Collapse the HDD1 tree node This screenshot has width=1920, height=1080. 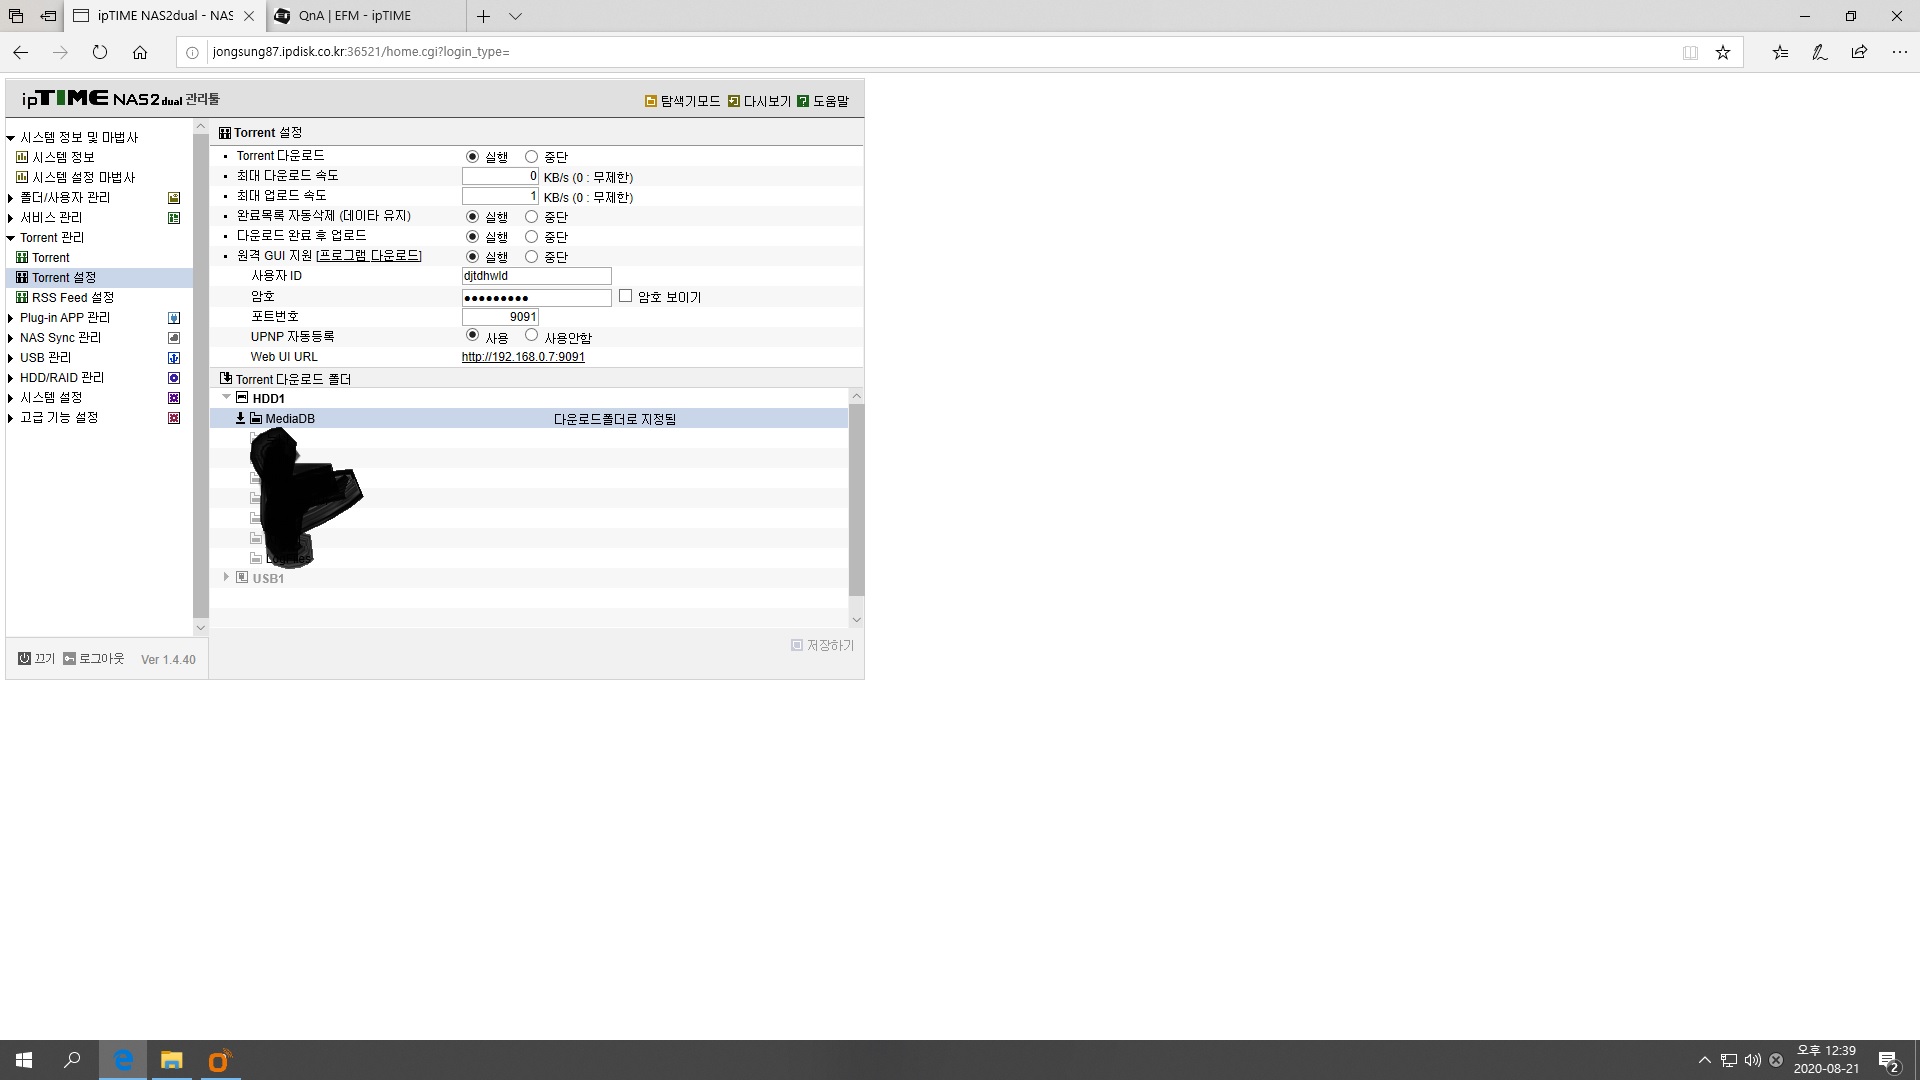click(227, 397)
